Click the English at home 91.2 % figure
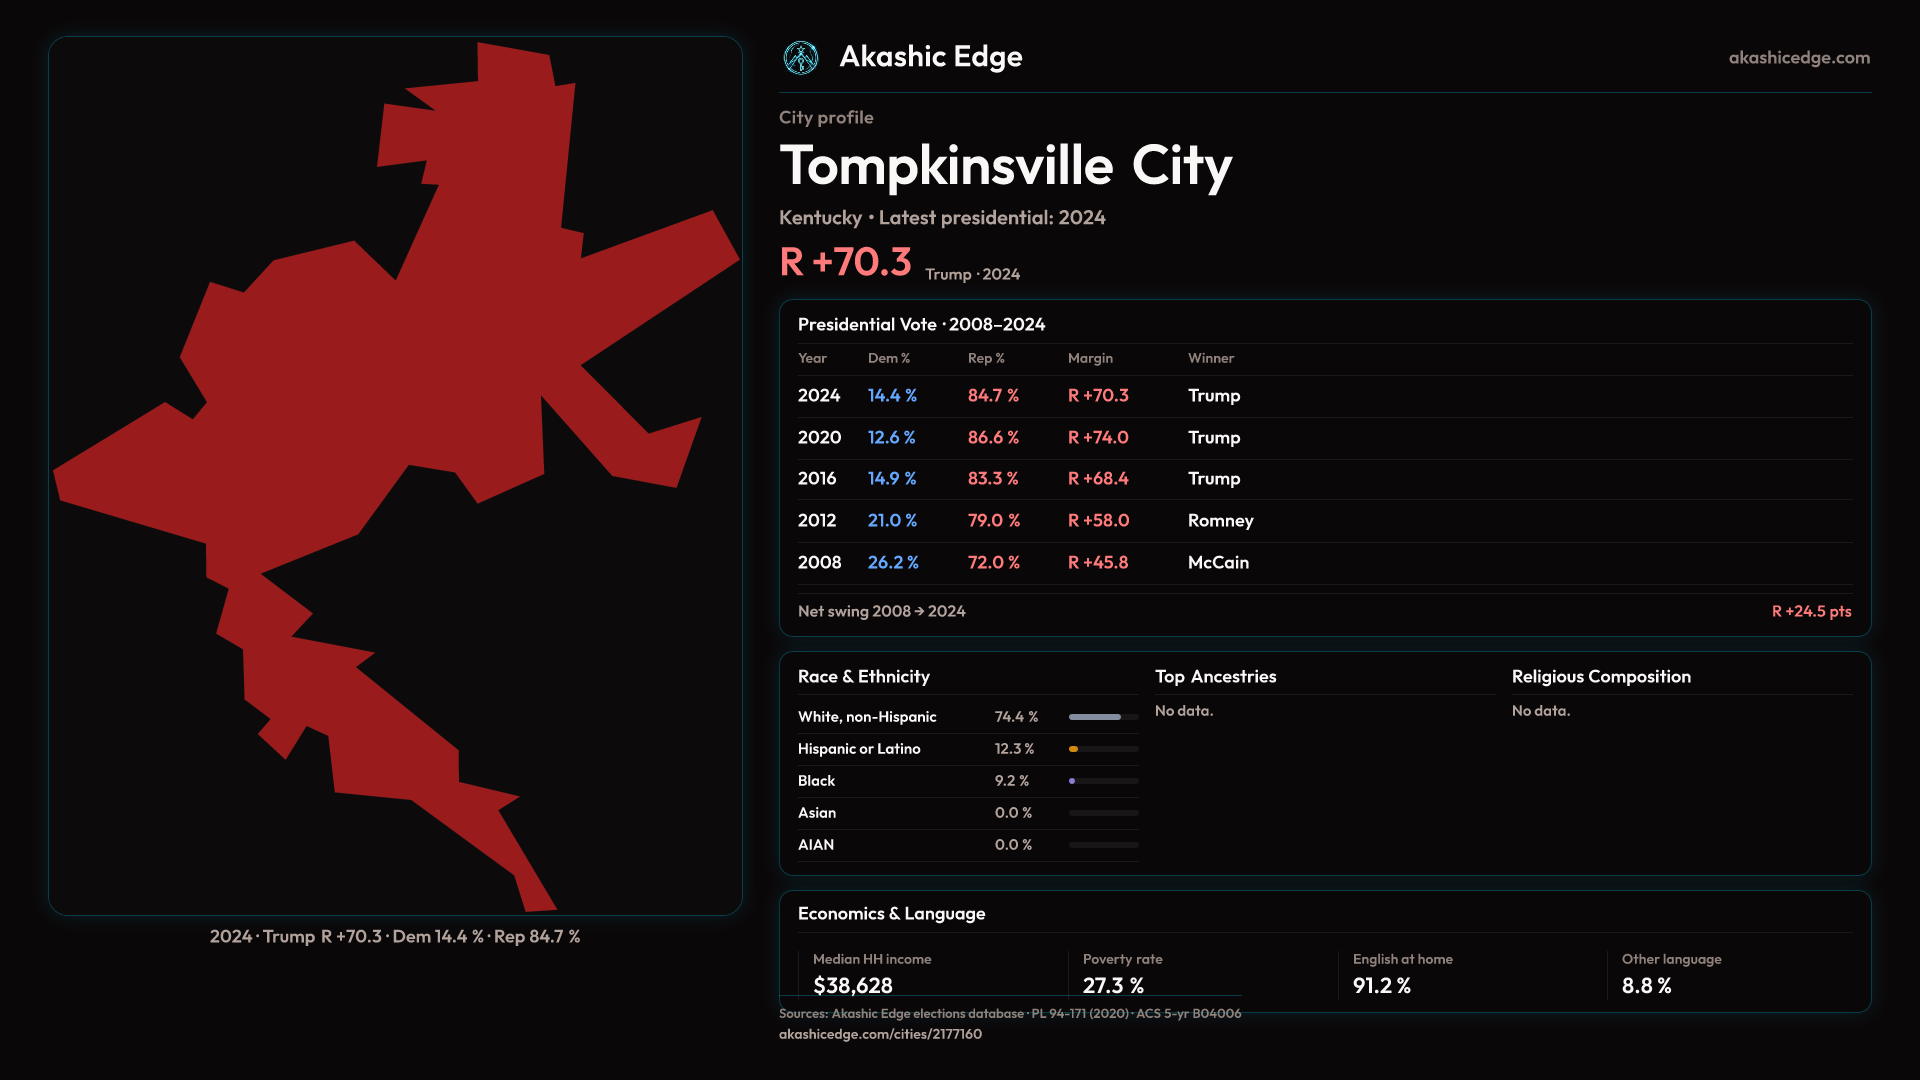 click(1381, 986)
